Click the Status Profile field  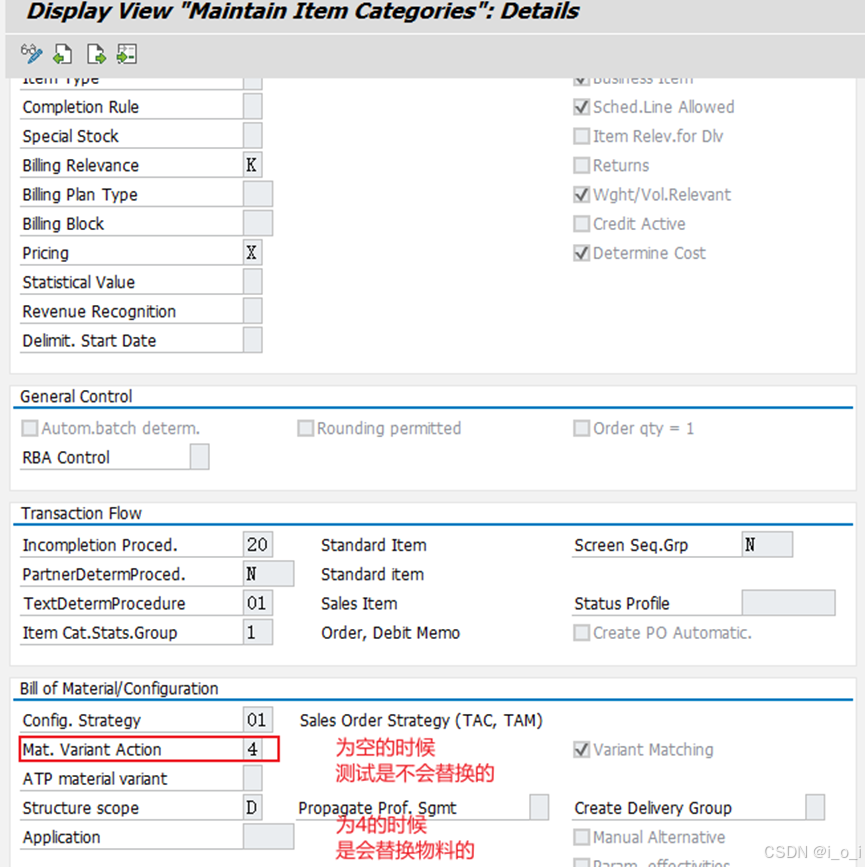(x=789, y=603)
